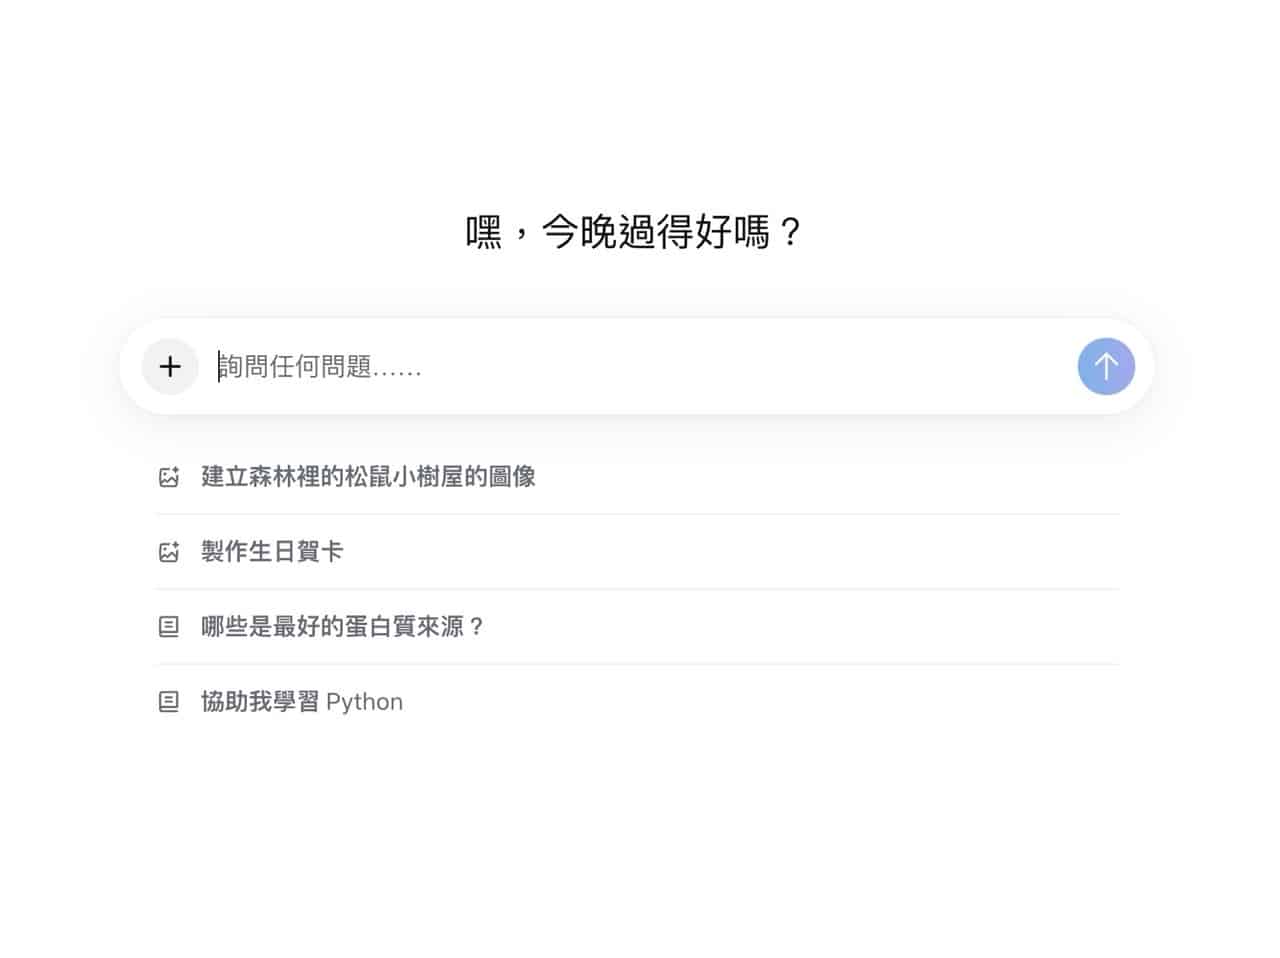
Task: Click divider line below the 蛋白質來源 suggestion
Action: click(637, 664)
